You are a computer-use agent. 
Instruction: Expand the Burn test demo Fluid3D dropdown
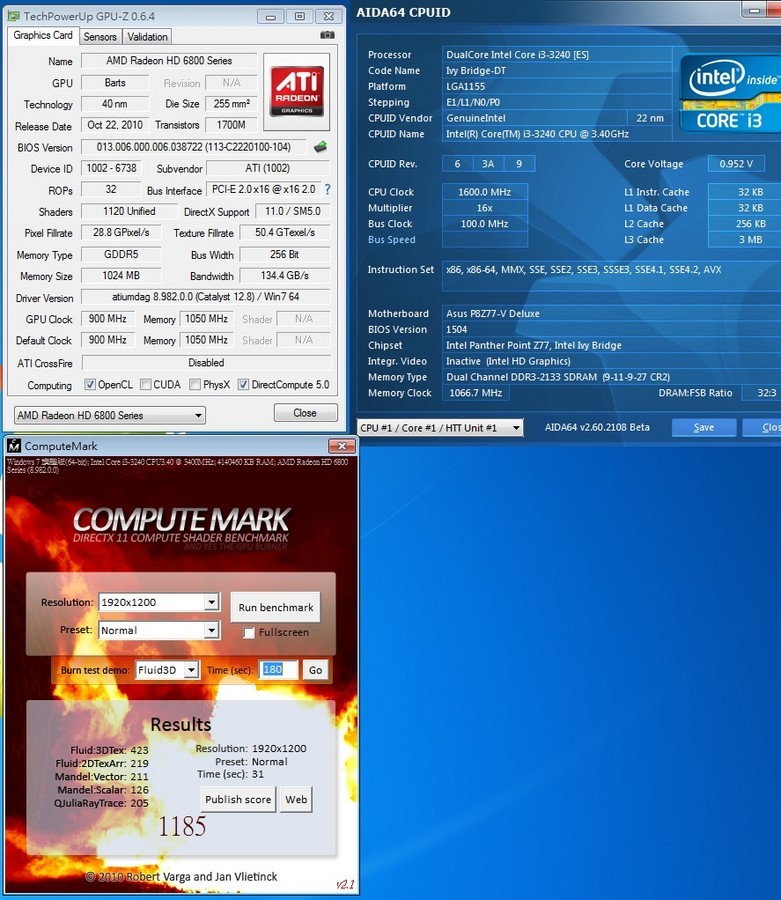pos(191,670)
